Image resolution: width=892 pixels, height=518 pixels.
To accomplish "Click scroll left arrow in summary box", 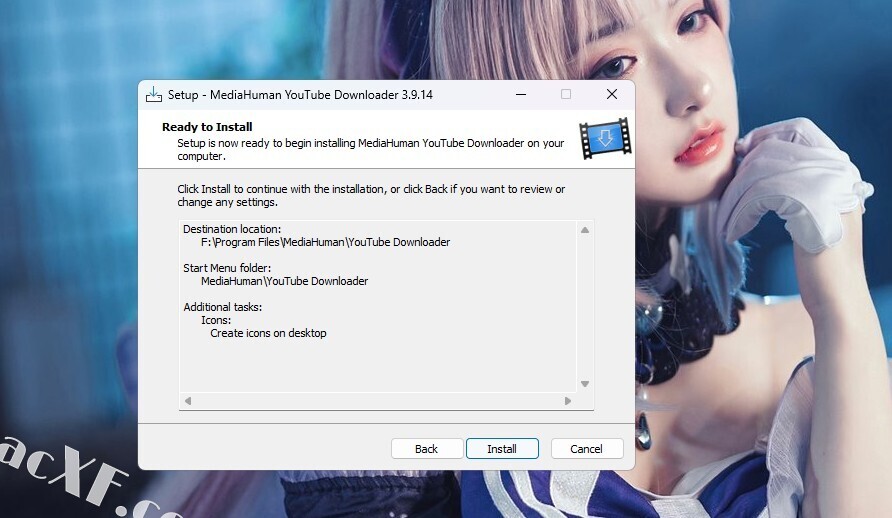I will (188, 401).
